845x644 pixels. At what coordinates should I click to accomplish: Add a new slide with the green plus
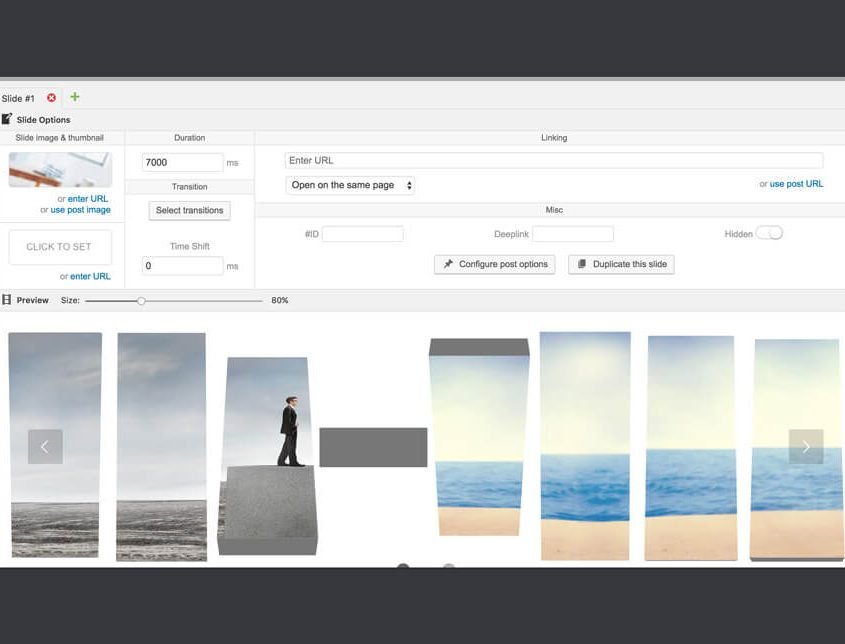click(75, 97)
